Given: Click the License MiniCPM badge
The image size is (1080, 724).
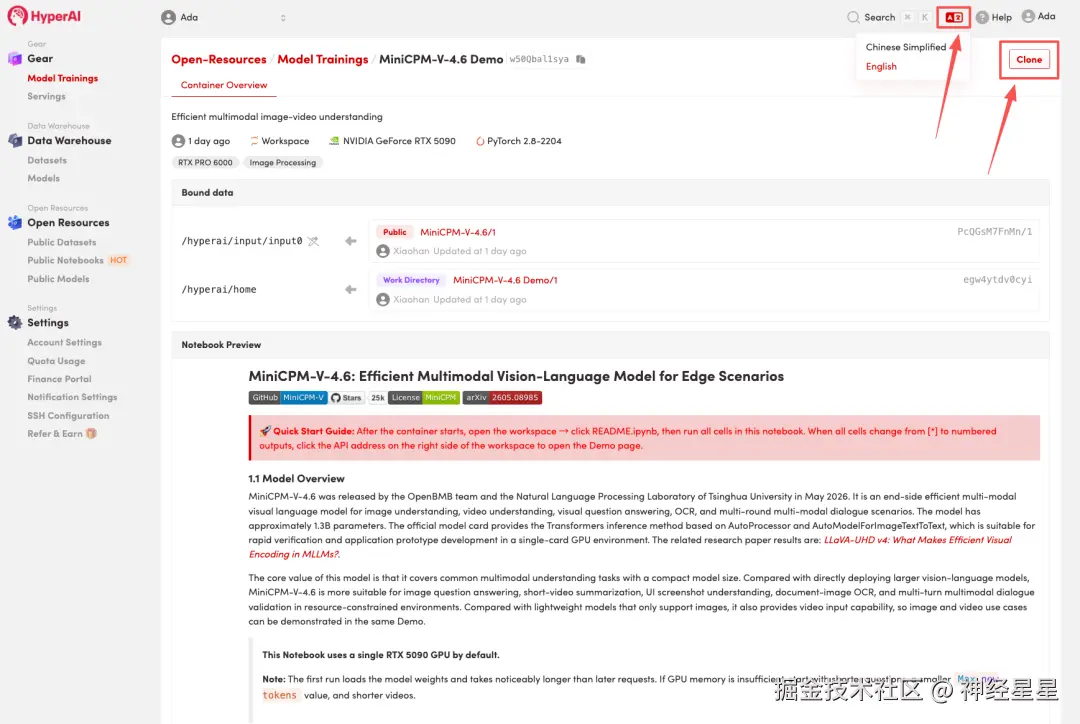Looking at the screenshot, I should (424, 397).
